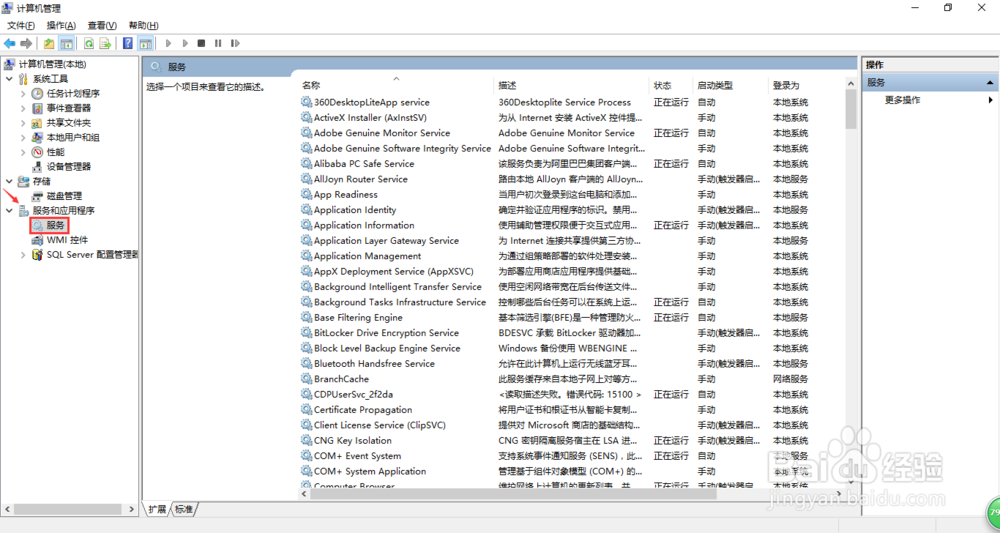
Task: Expand the 共享文件夹 node
Action: [x=23, y=123]
